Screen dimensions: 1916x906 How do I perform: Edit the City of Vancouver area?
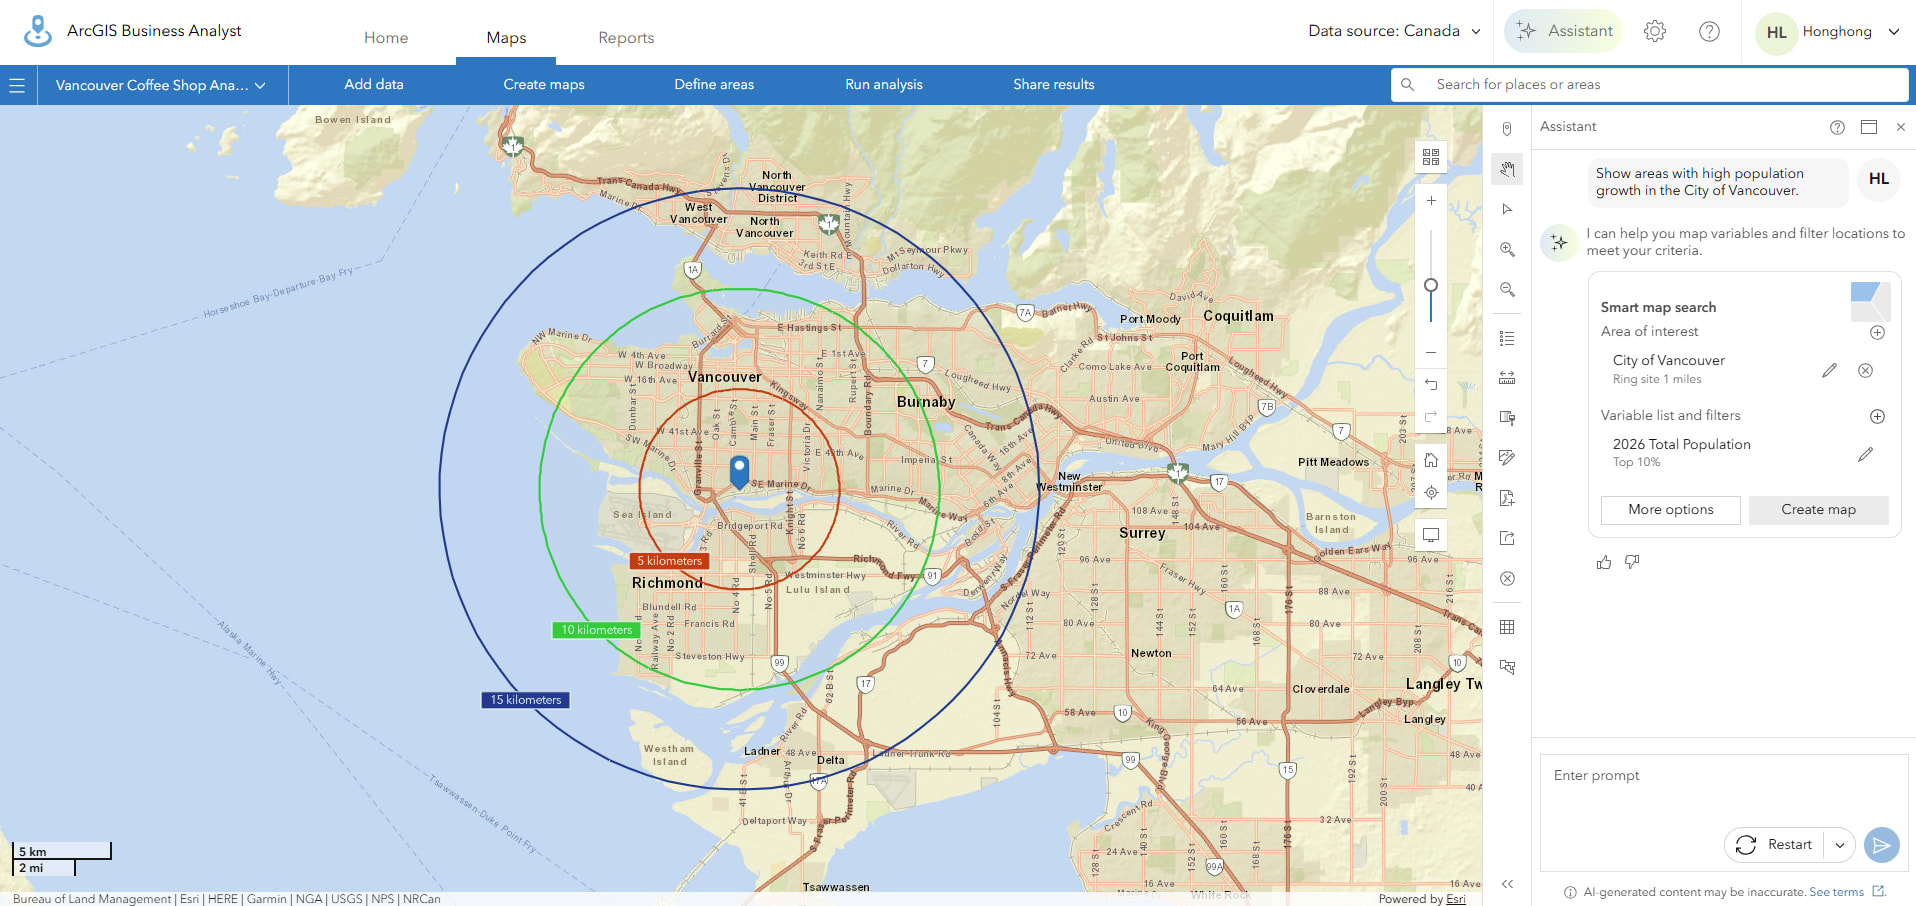[x=1829, y=370]
